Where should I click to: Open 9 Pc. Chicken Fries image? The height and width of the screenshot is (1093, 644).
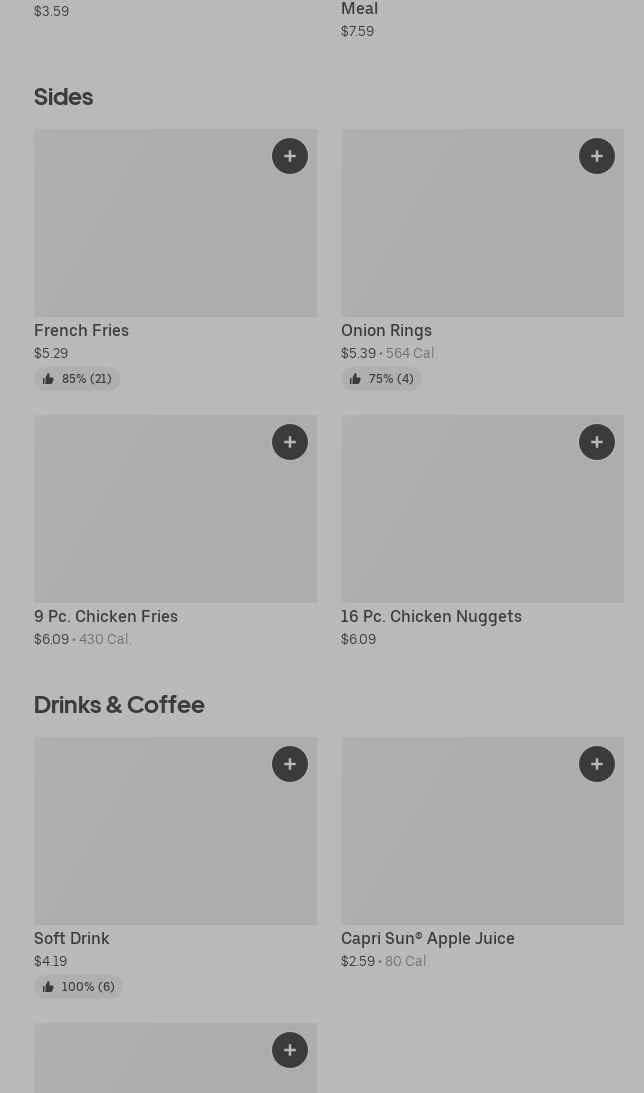click(150, 520)
